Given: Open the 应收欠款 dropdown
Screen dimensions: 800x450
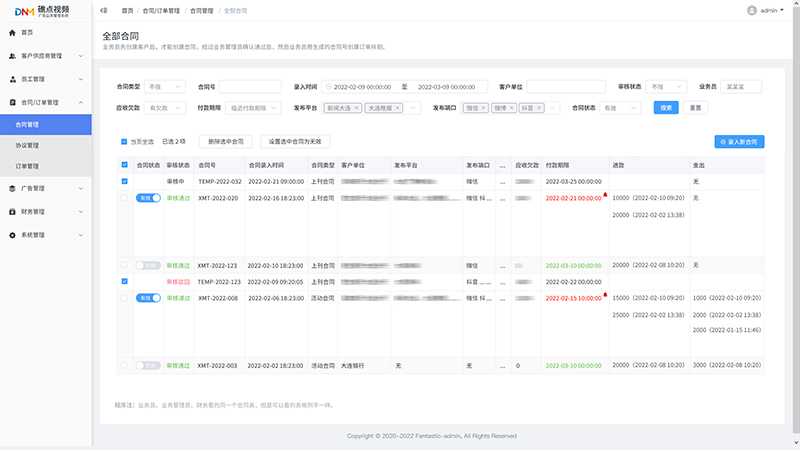Looking at the screenshot, I should (165, 108).
